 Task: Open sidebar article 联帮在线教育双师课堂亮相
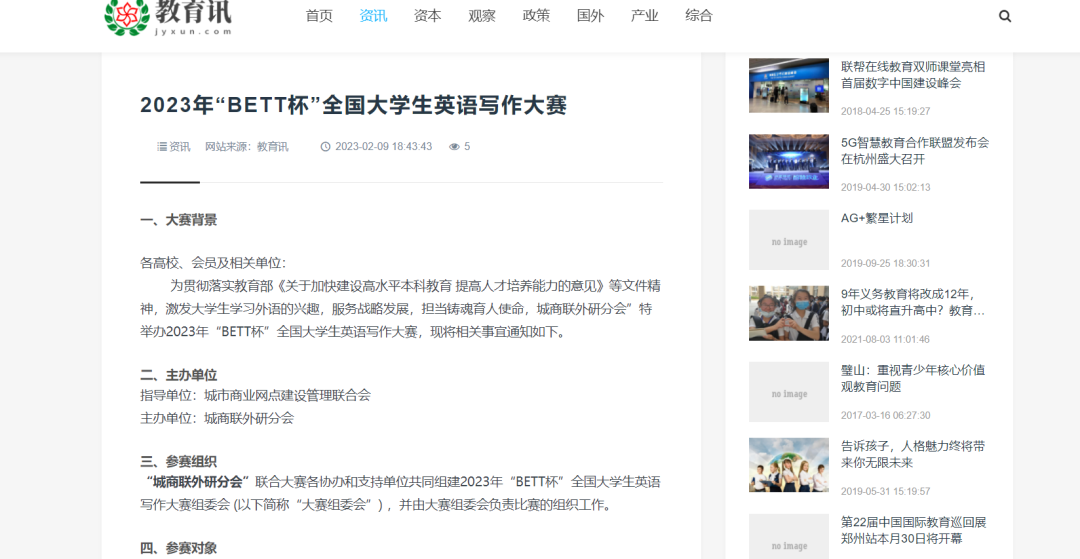coord(913,75)
